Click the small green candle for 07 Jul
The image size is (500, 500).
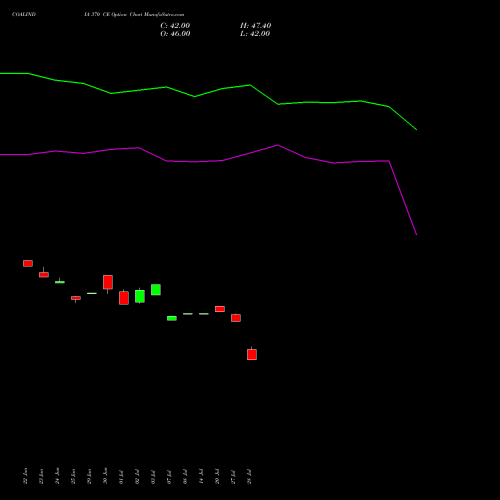pos(172,318)
